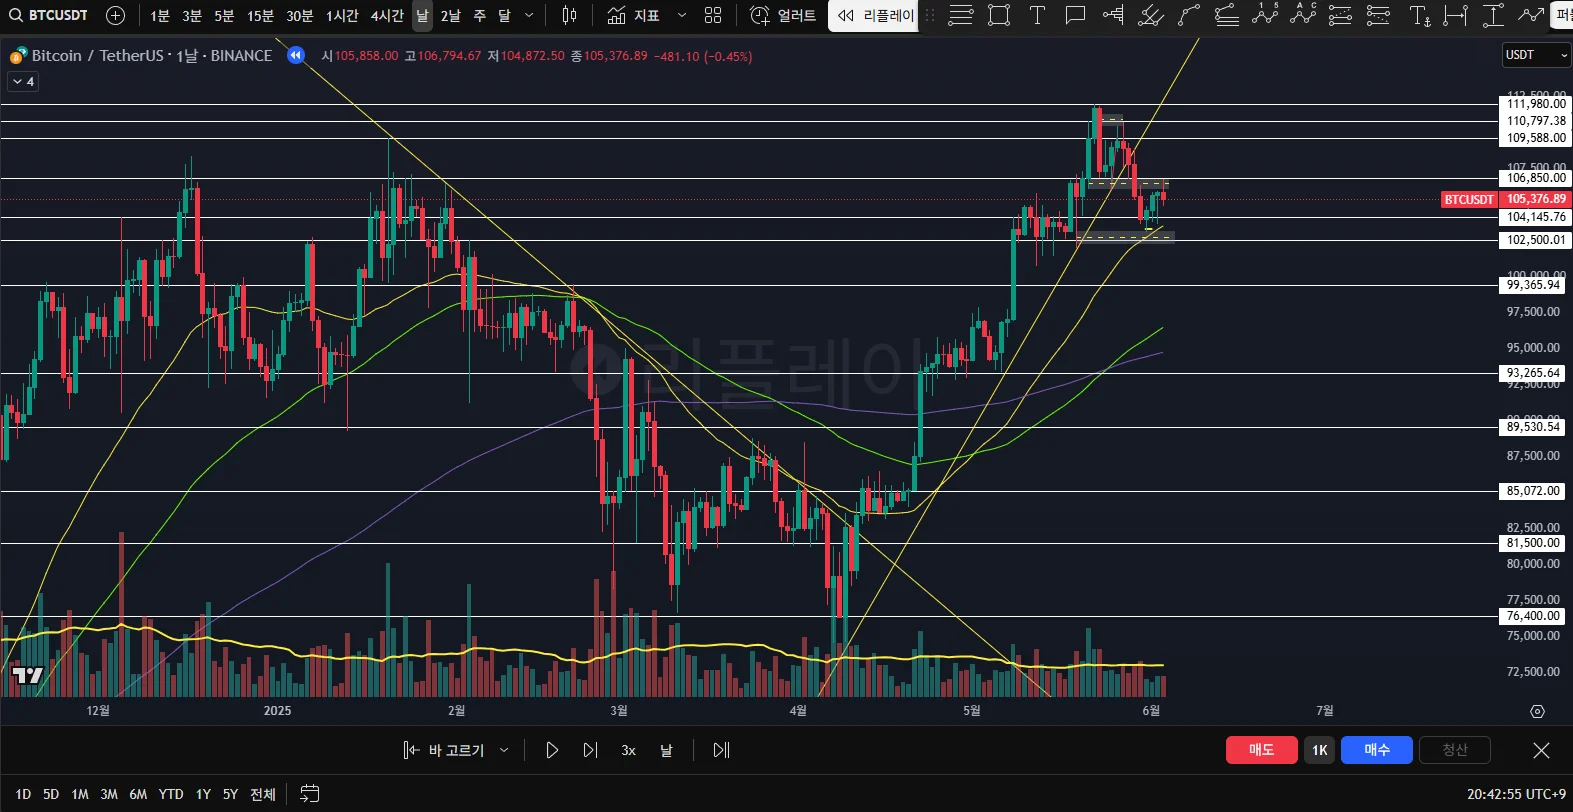Open the BTCUSDT symbol search
The image size is (1573, 812).
[x=50, y=15]
